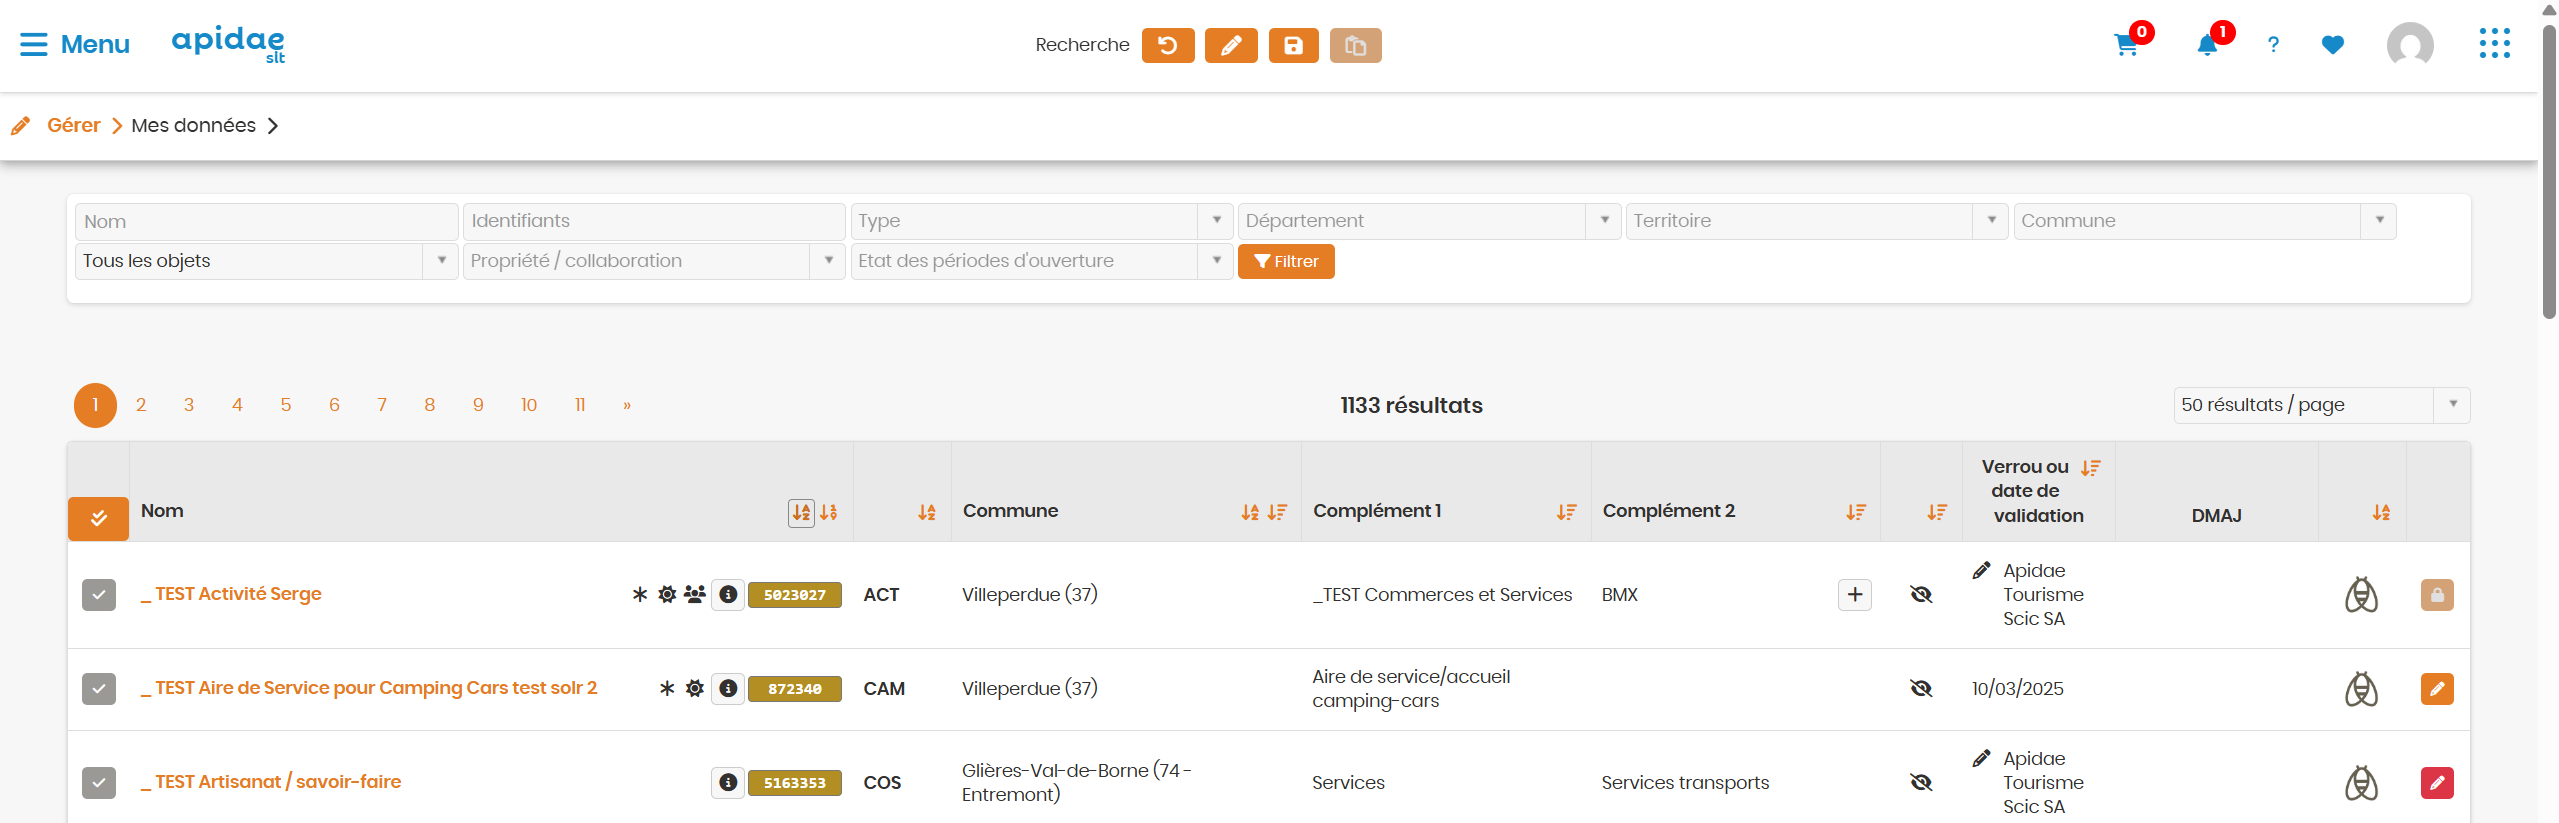Screen dimensions: 2559x823
Task: Click the apidae slt logo
Action: pyautogui.click(x=228, y=44)
